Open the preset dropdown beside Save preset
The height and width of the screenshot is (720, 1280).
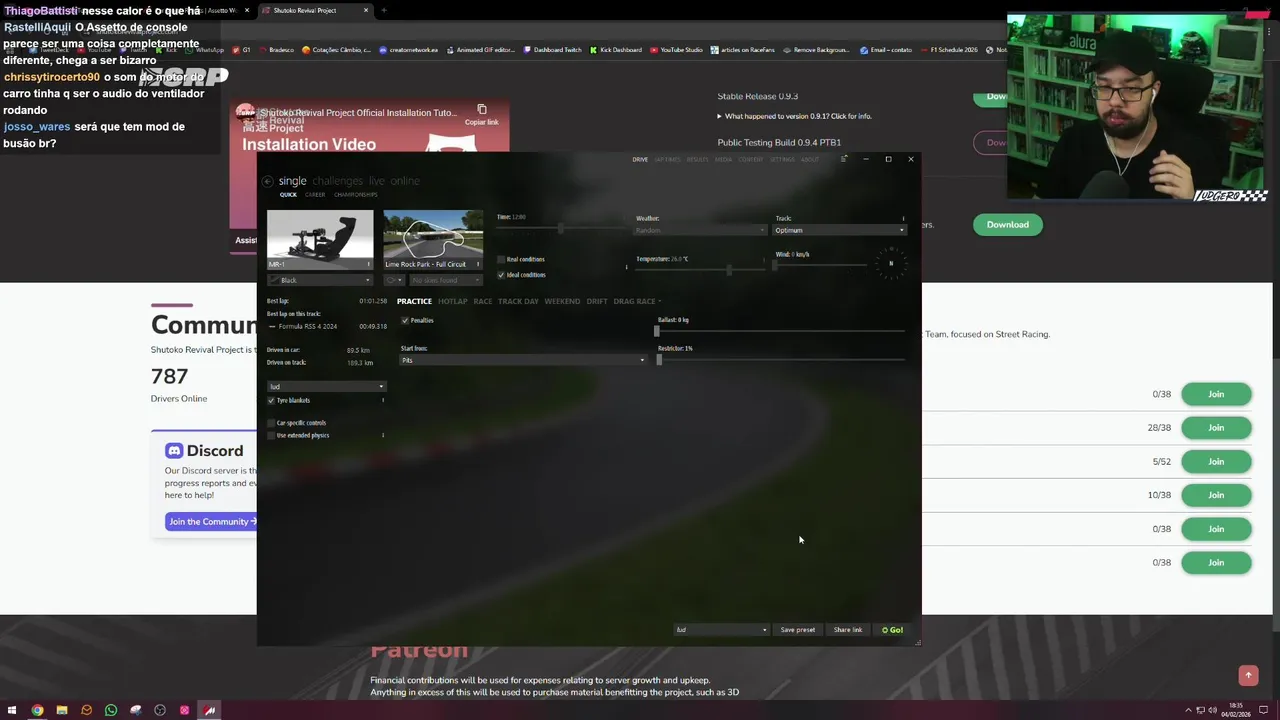point(721,630)
